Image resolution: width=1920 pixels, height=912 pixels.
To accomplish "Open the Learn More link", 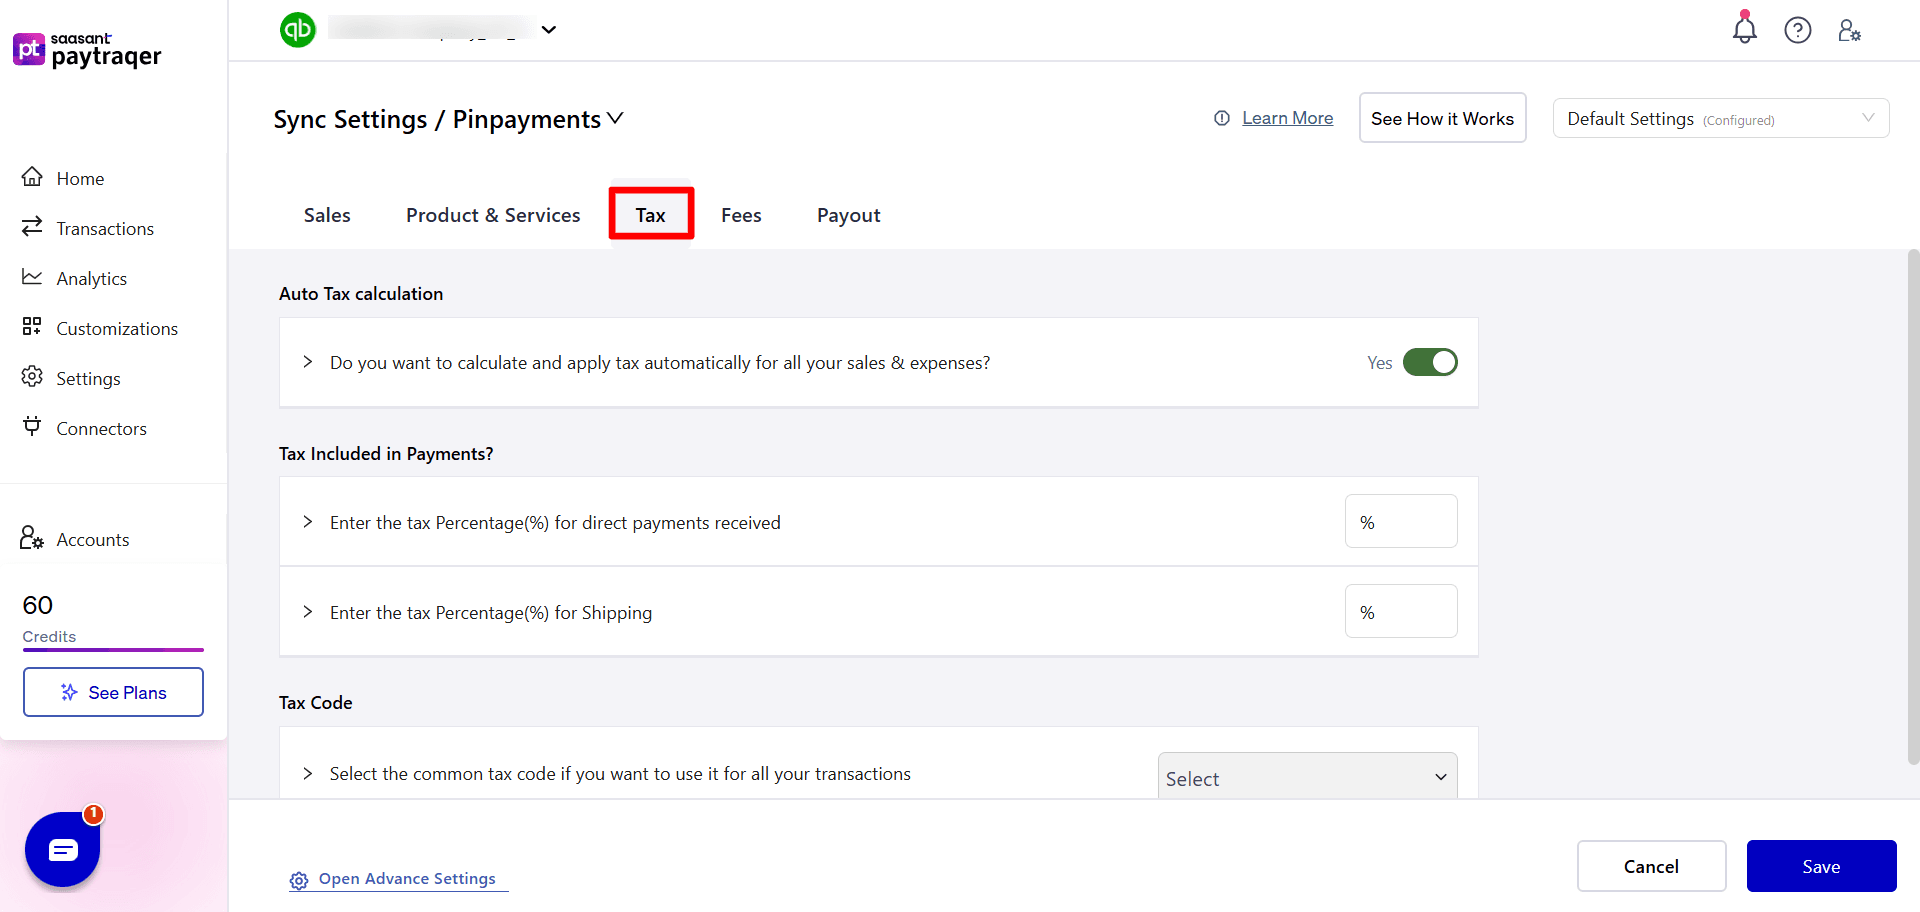I will coord(1287,118).
